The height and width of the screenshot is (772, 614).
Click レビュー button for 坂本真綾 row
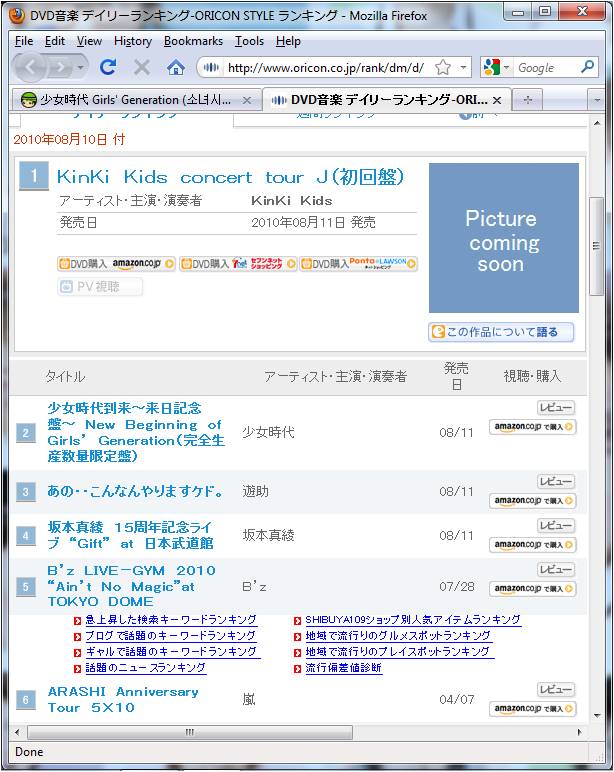click(556, 526)
